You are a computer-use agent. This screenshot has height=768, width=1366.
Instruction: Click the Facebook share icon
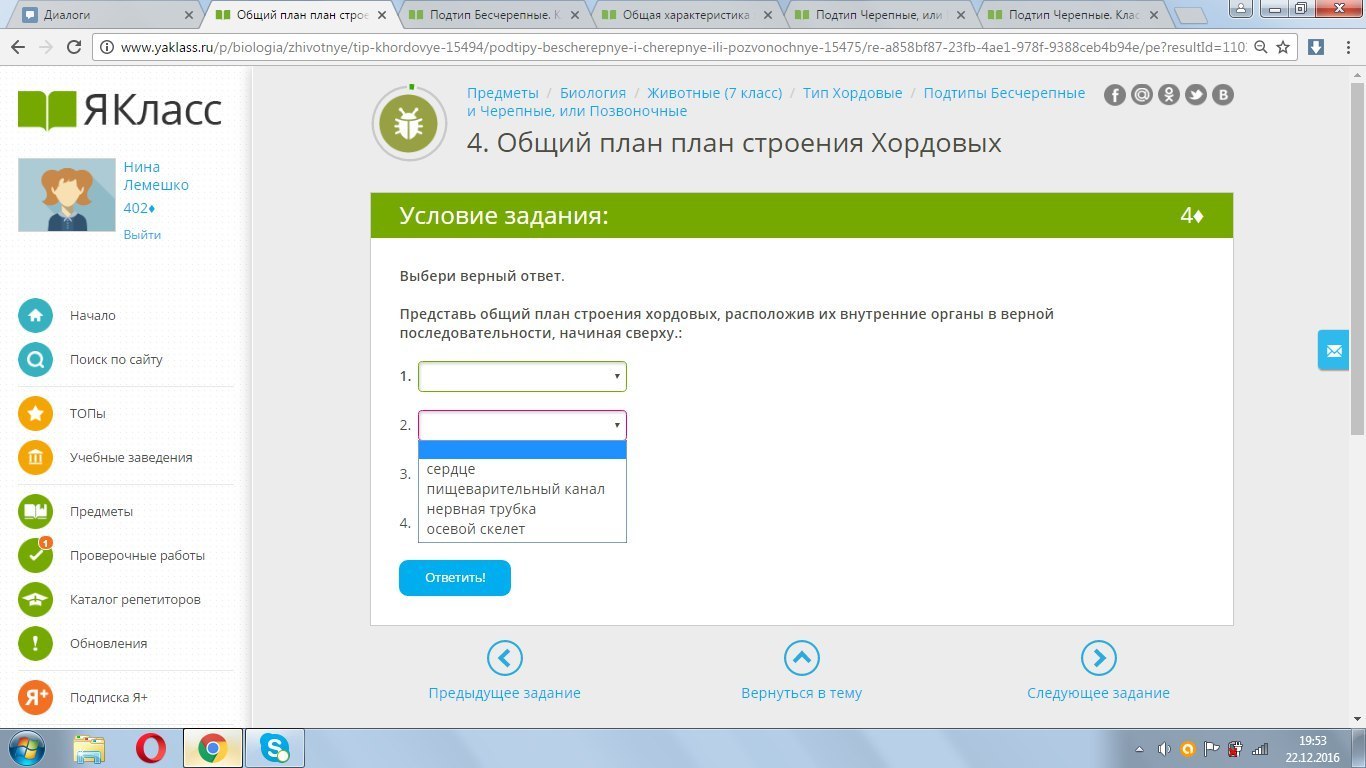point(1115,95)
